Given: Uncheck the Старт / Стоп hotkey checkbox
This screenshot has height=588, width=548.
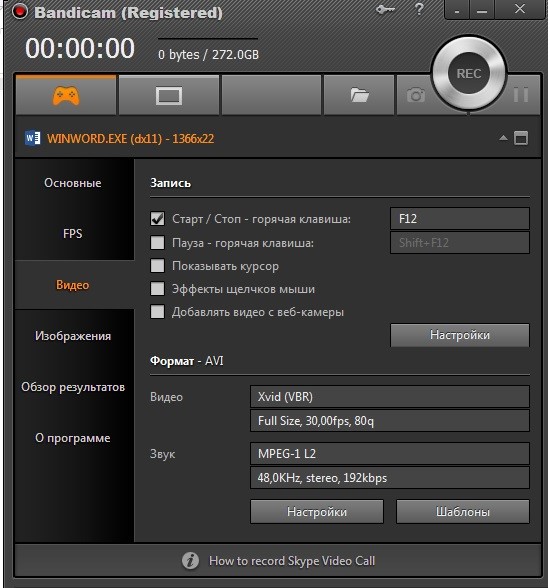Looking at the screenshot, I should (157, 219).
